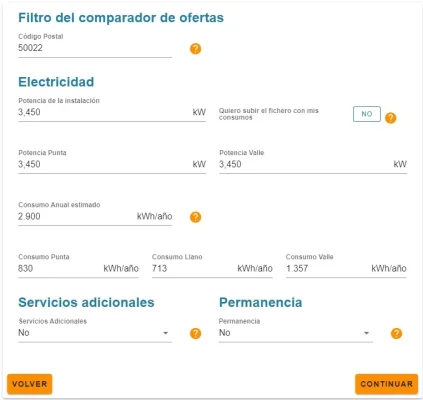
Task: Click the 'Servicios adicionales' section heading
Action: coord(86,302)
